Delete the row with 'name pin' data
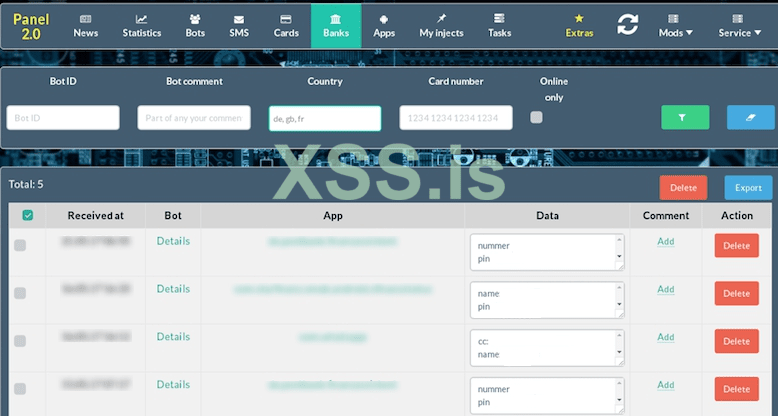 point(736,293)
